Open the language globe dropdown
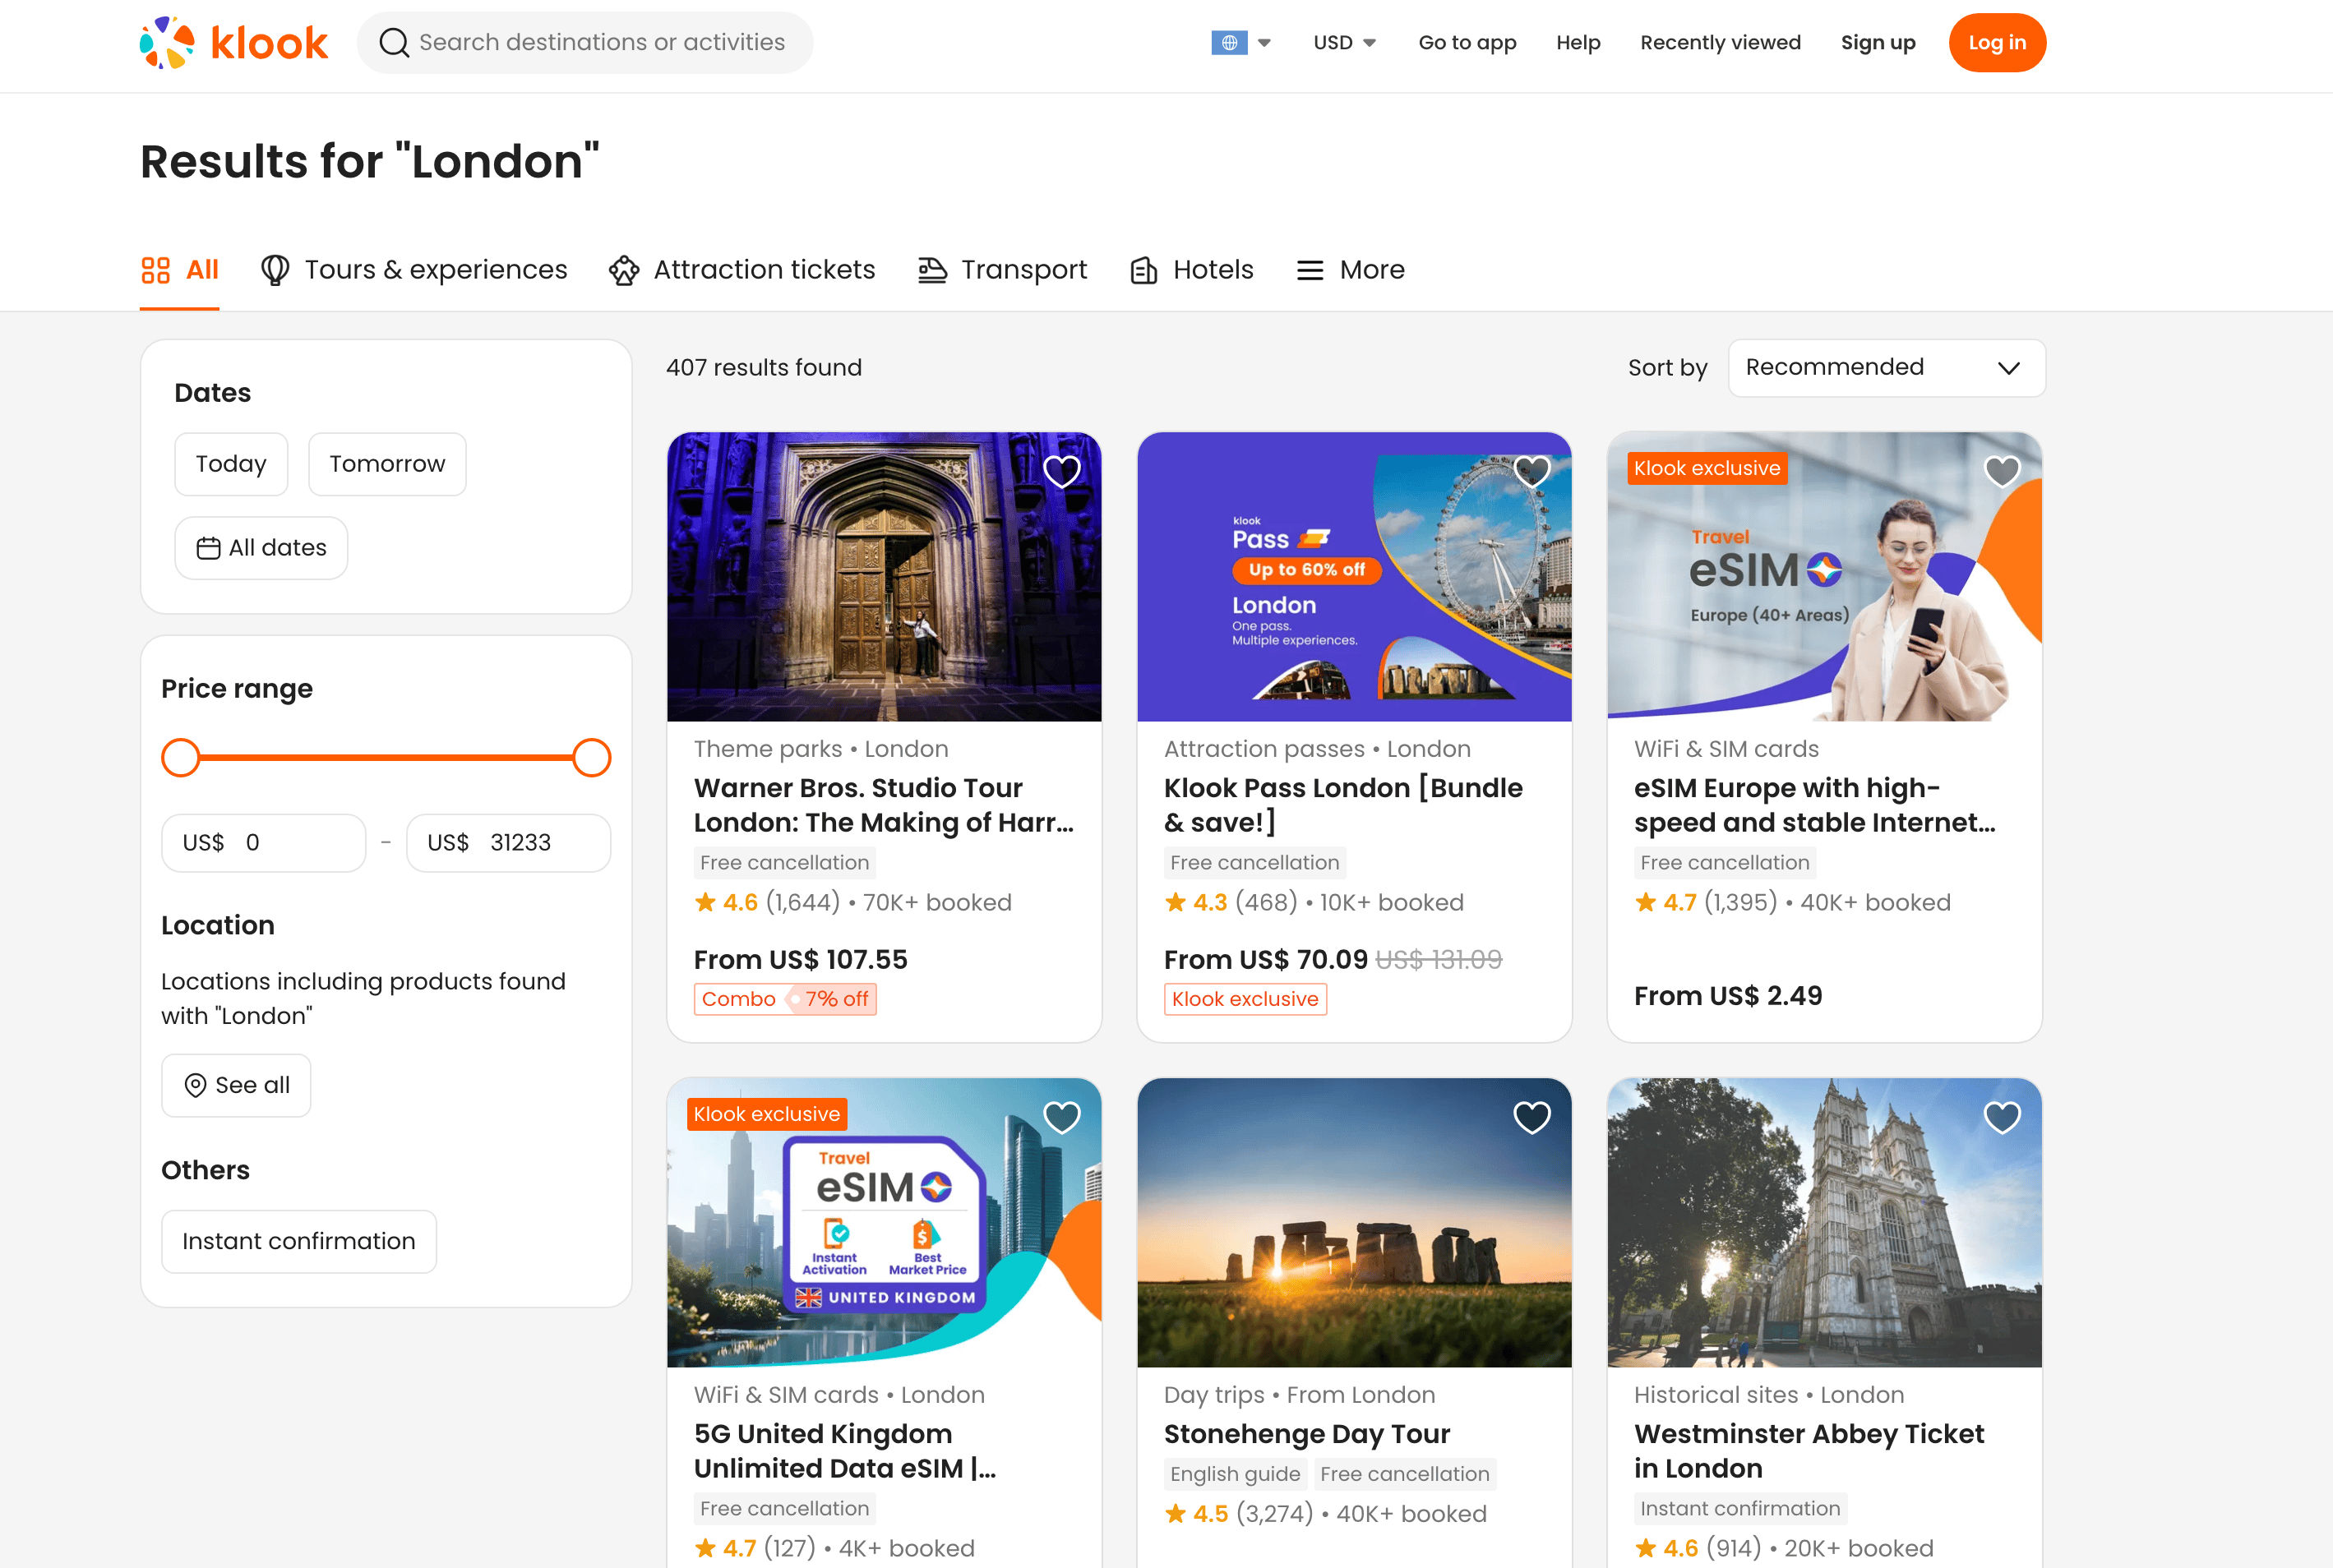 click(1241, 43)
